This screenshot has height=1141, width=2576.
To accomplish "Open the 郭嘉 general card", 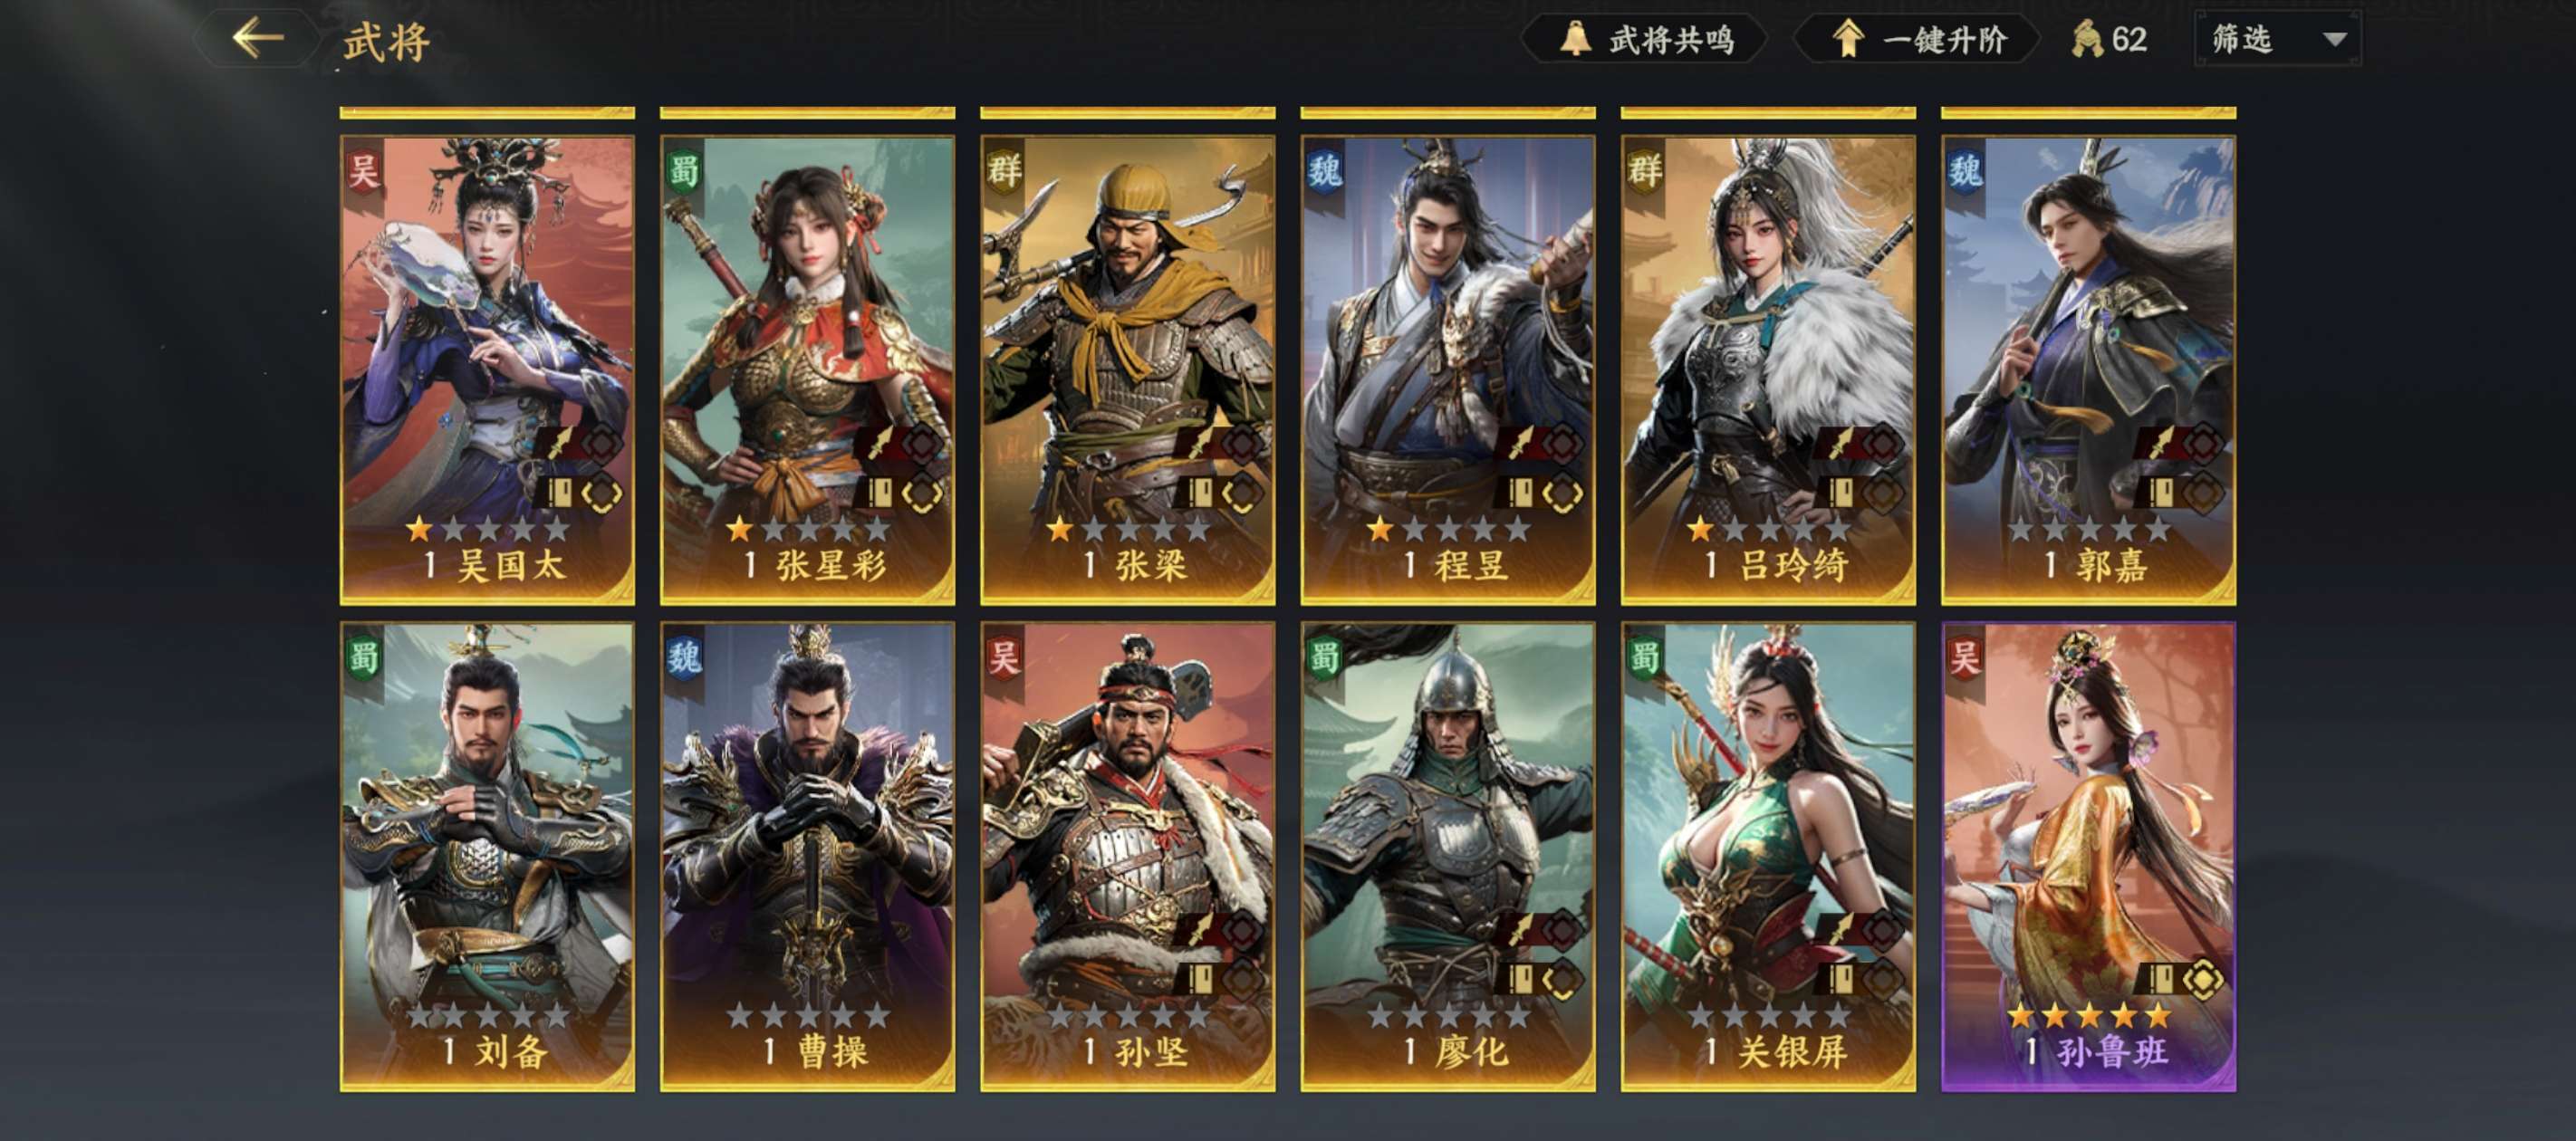I will coord(2088,370).
